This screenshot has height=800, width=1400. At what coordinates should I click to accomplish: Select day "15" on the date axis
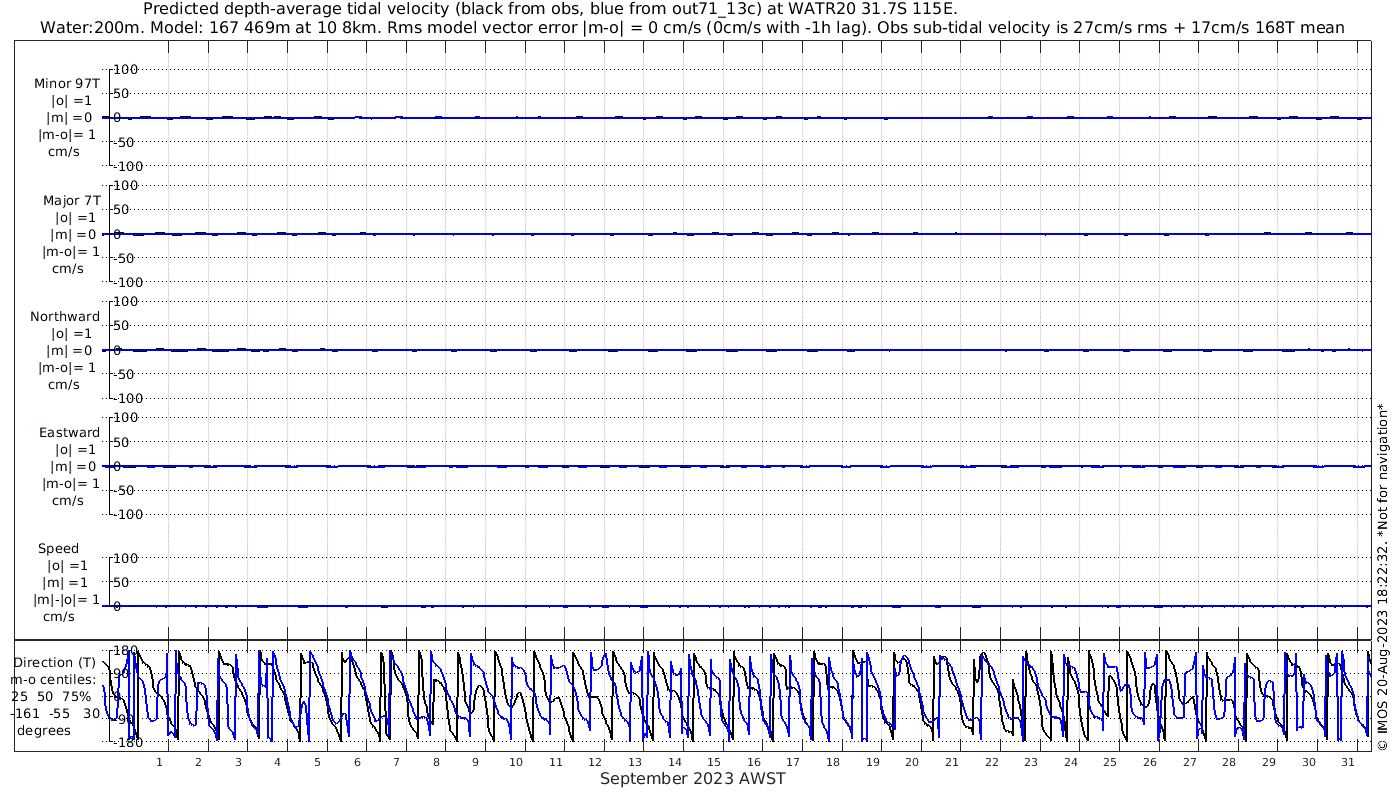tap(714, 762)
